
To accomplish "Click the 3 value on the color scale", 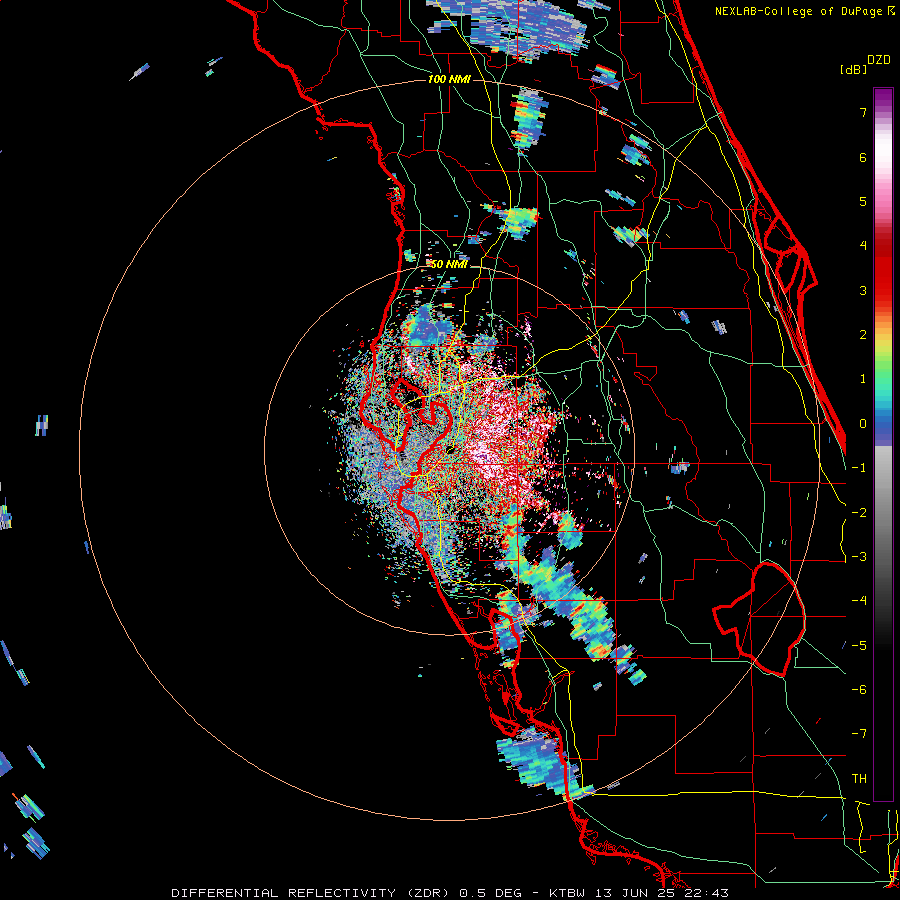I will click(x=863, y=290).
